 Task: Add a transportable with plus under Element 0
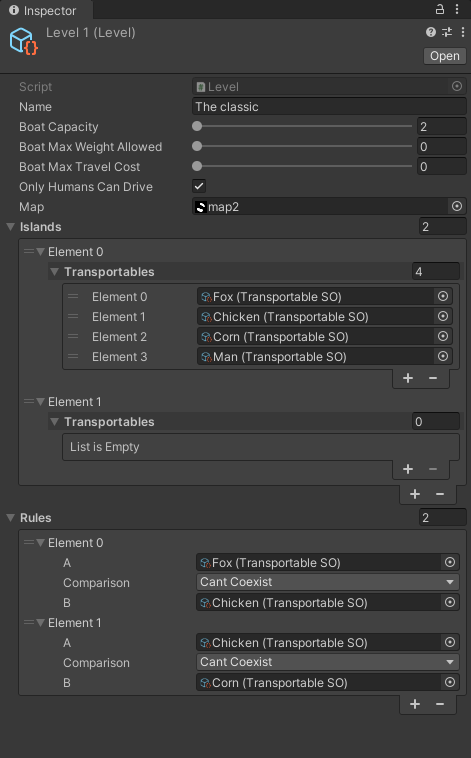408,378
